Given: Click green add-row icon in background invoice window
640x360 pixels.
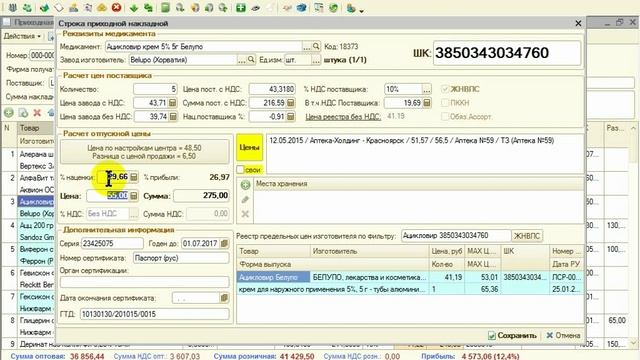Looking at the screenshot, I should coord(9,113).
